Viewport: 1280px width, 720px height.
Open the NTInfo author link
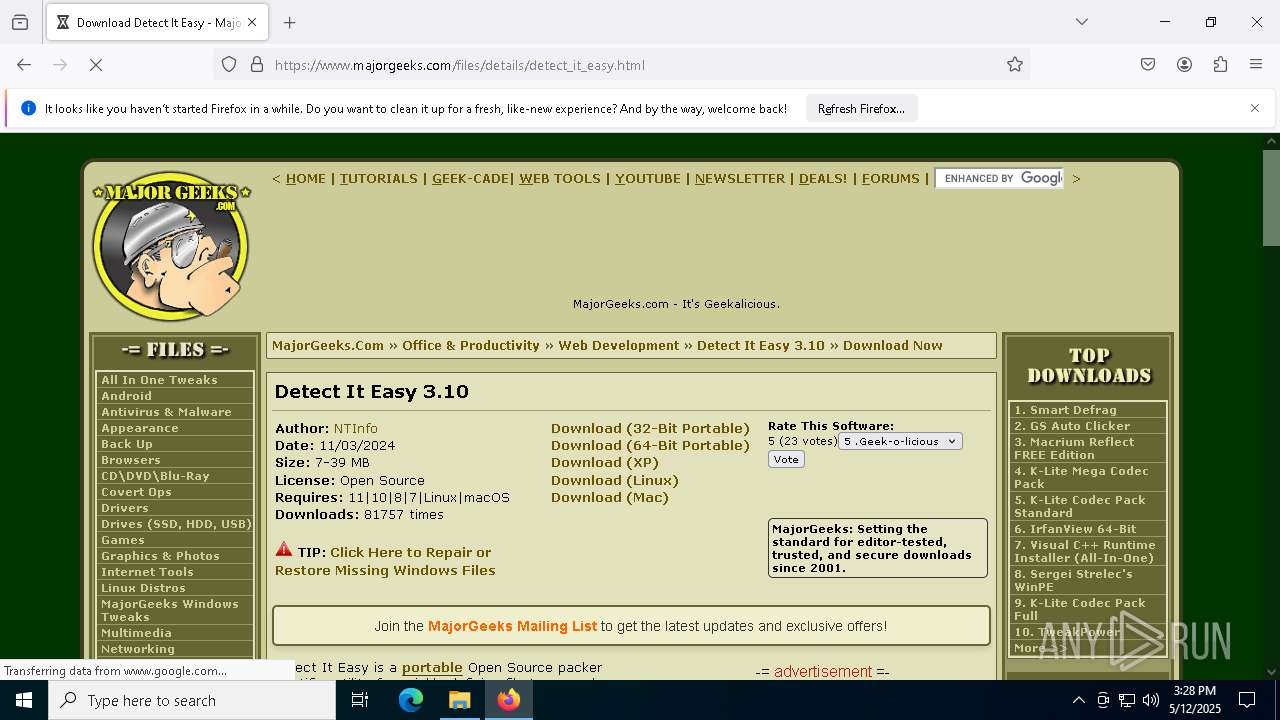tap(356, 428)
